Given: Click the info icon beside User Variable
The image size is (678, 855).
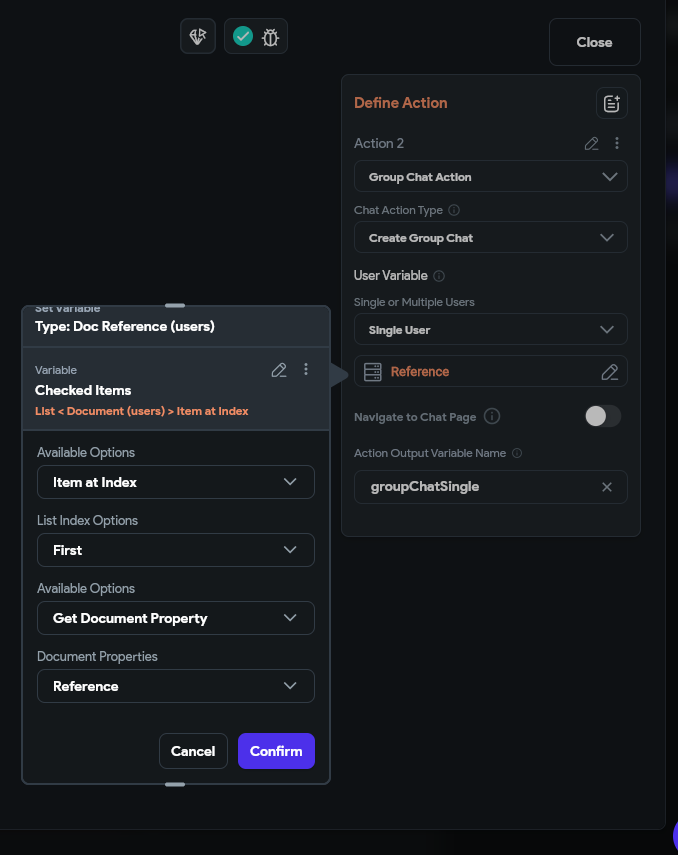Looking at the screenshot, I should pos(440,275).
